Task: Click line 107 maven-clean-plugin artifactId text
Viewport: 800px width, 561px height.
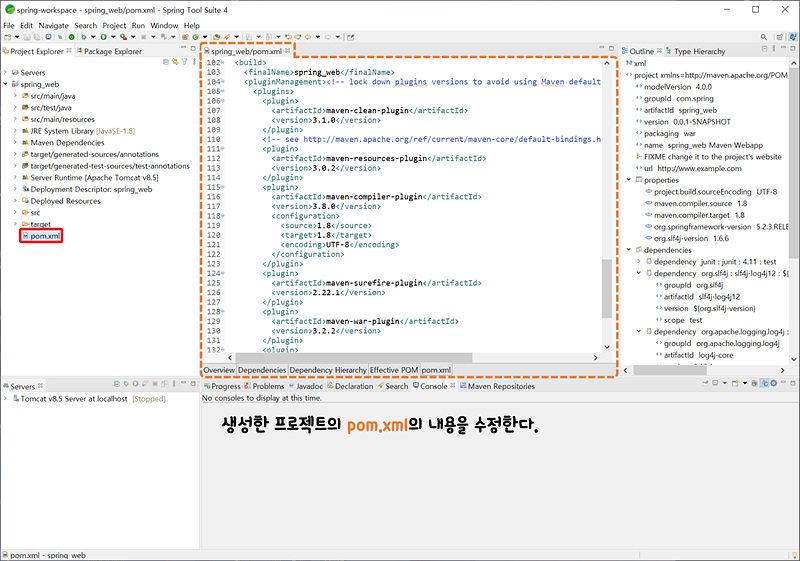Action: tap(369, 110)
